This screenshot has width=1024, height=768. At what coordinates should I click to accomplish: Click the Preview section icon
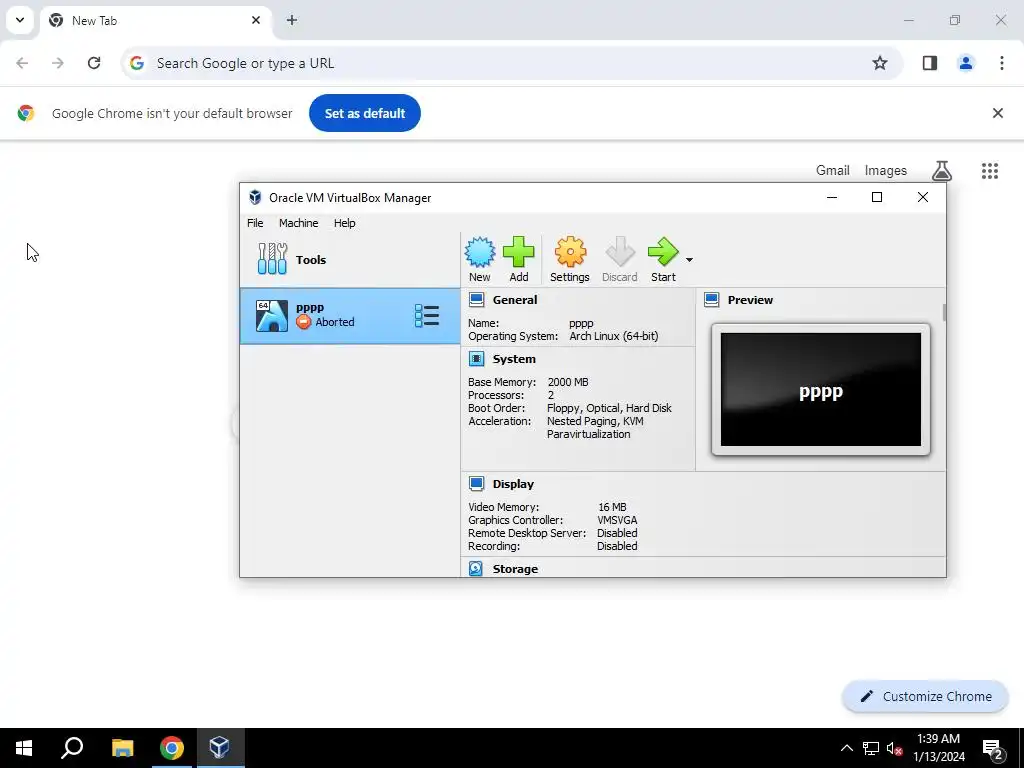pos(712,300)
